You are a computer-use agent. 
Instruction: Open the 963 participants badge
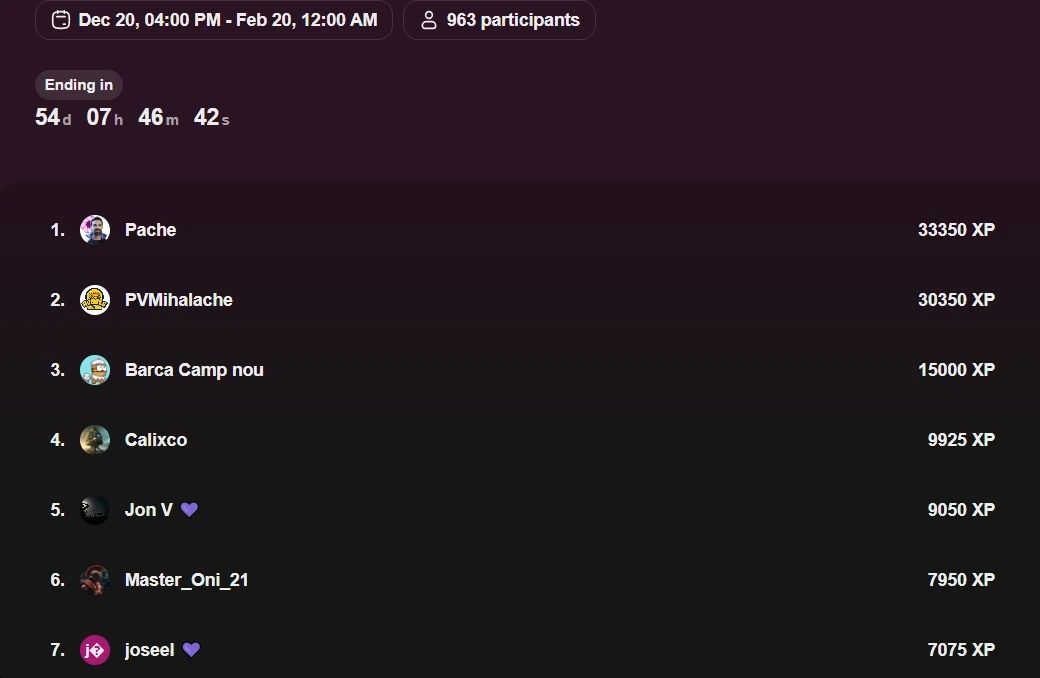499,20
